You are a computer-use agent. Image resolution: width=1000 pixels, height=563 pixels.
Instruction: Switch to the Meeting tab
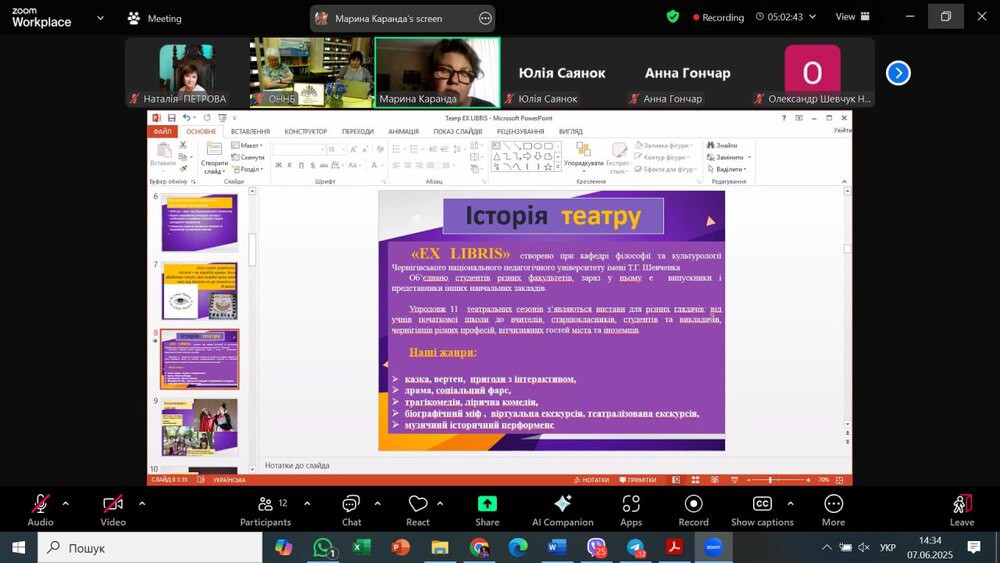155,18
